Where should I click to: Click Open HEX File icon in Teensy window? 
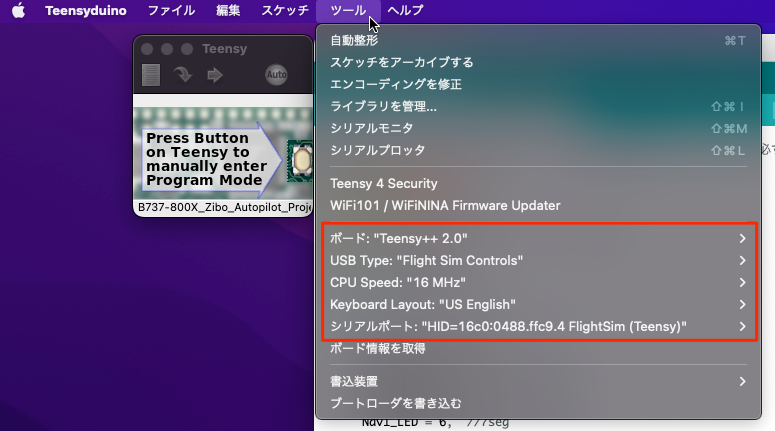pos(151,75)
